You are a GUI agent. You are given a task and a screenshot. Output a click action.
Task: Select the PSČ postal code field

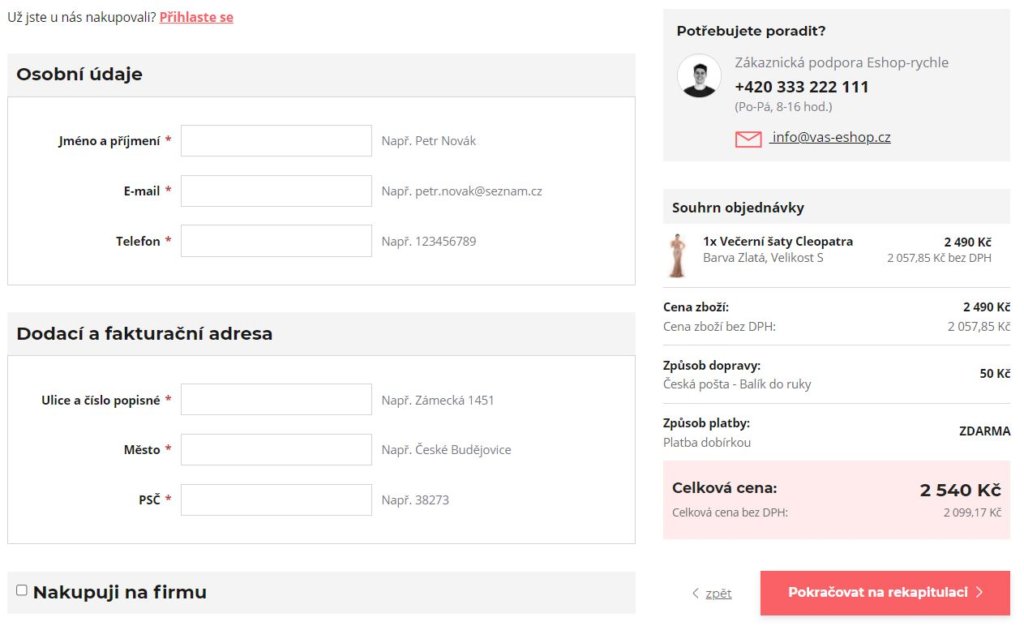pos(276,500)
